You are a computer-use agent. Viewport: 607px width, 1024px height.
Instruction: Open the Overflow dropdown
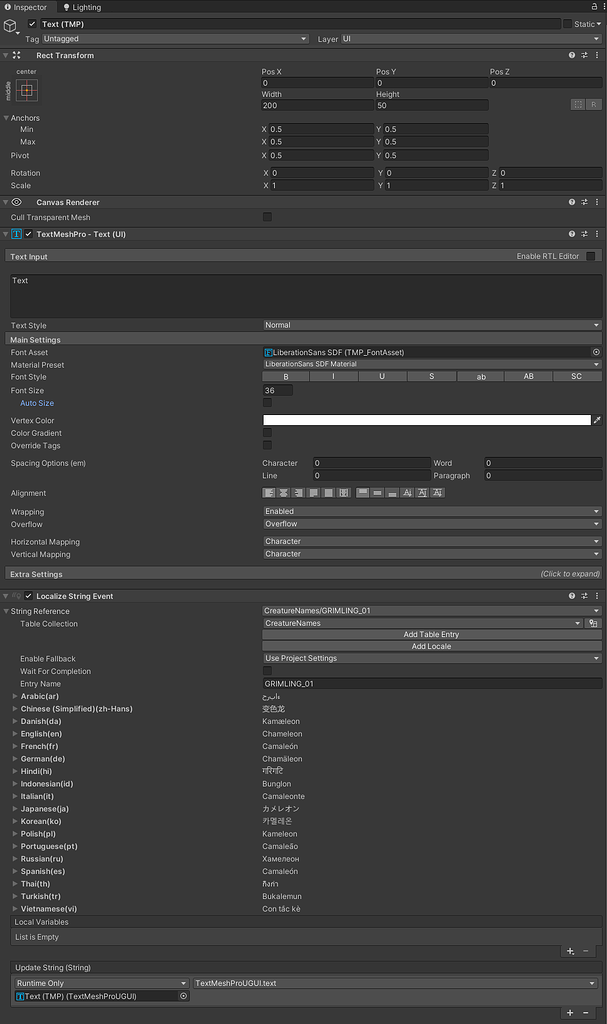tap(431, 524)
